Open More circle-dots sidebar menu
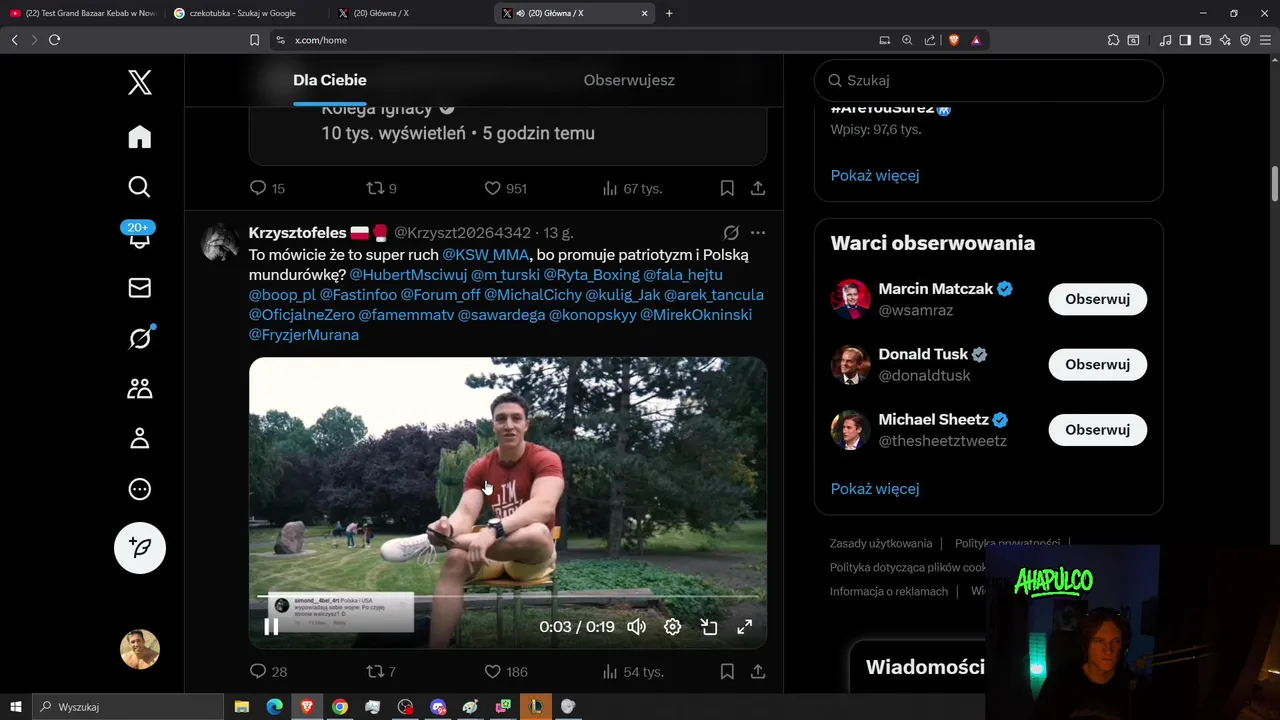Image resolution: width=1280 pixels, height=720 pixels. click(x=140, y=490)
